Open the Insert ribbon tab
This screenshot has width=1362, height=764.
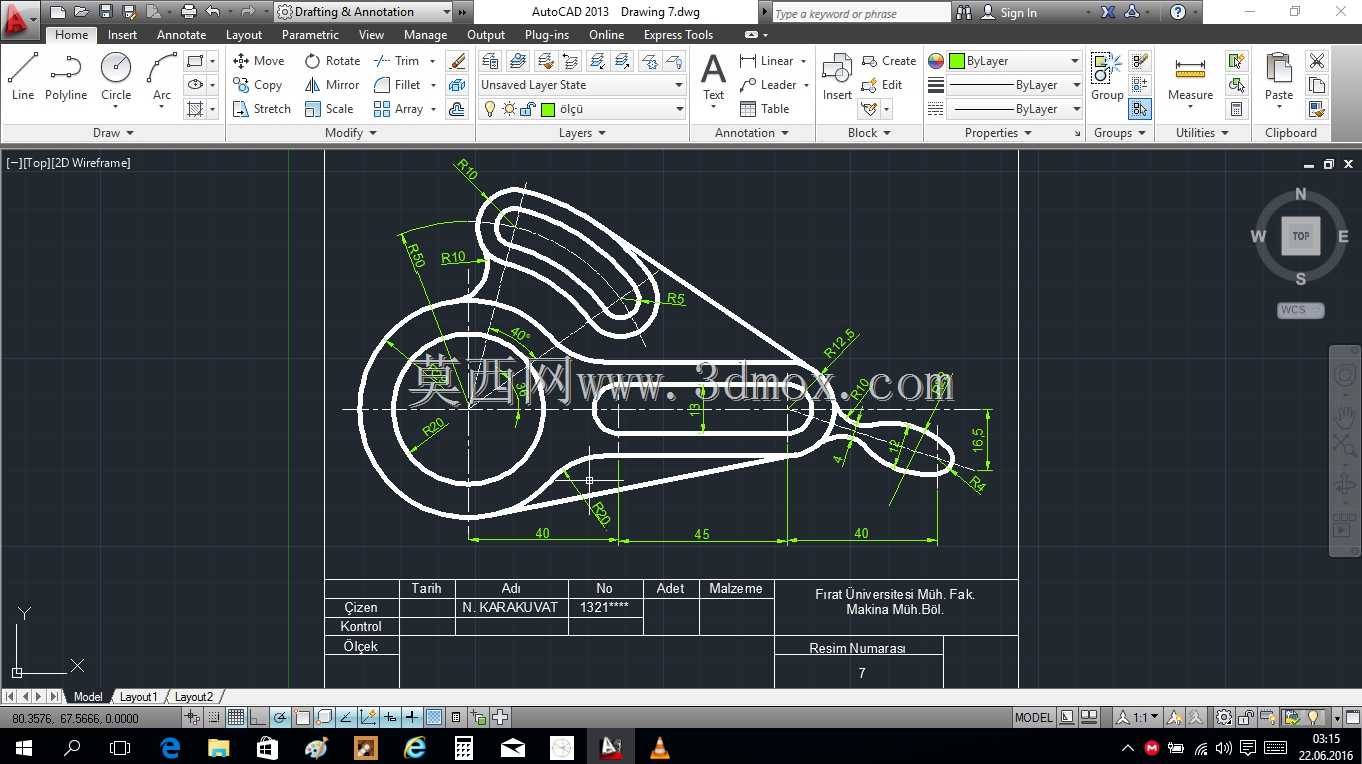(122, 35)
